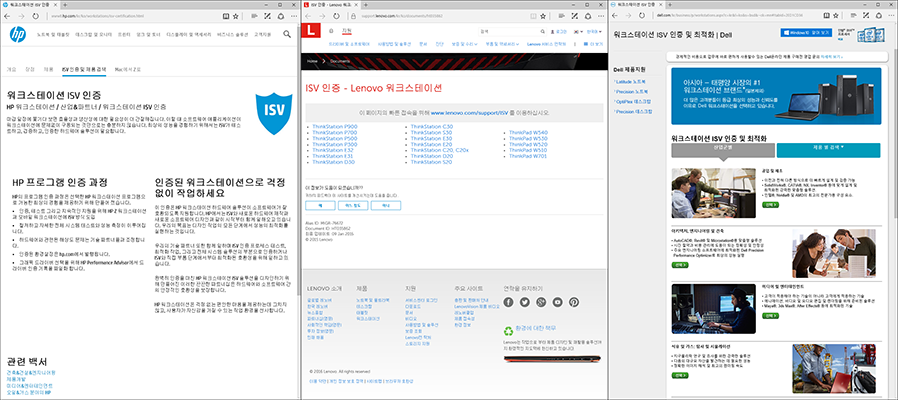Select HP page tab Mac에서 Z로
898x400 pixels.
(126, 69)
